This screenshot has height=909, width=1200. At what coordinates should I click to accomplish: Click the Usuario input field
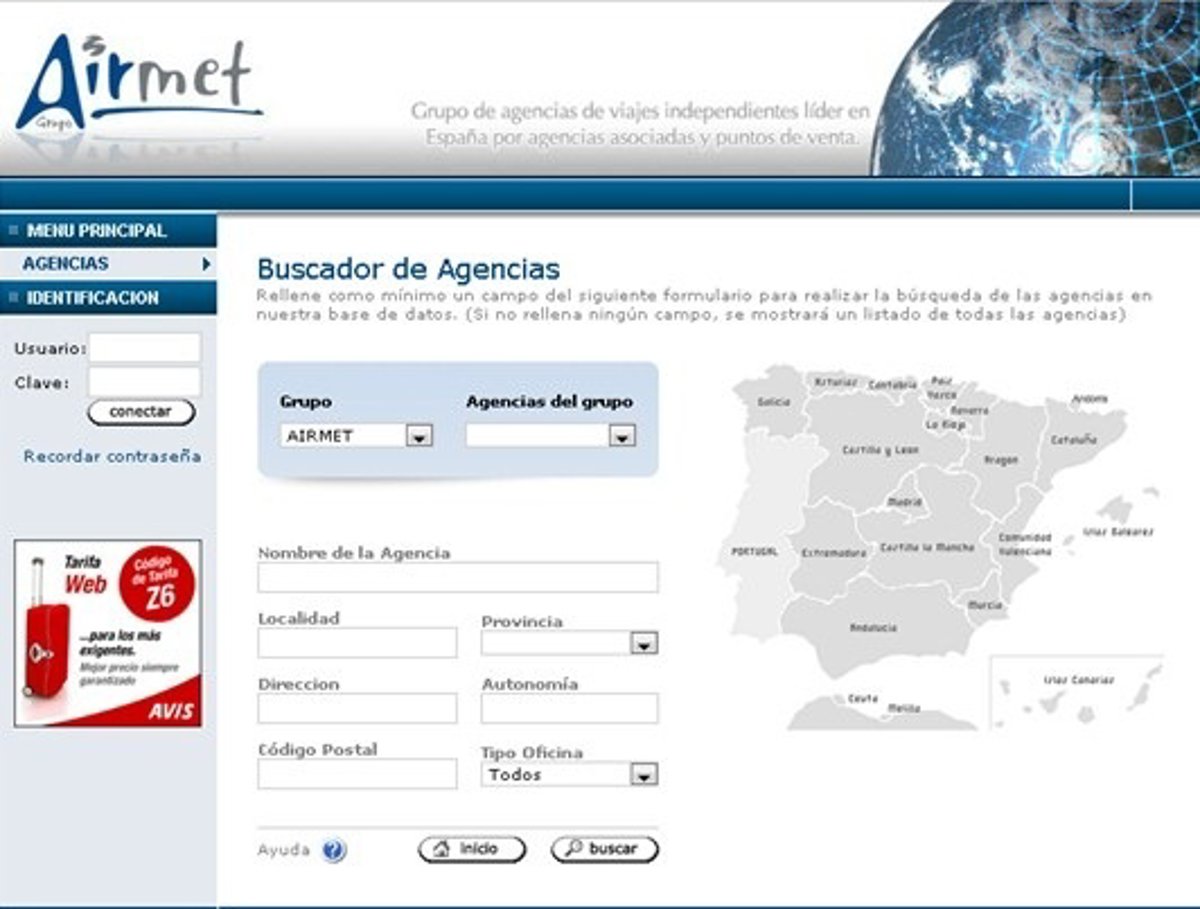click(x=145, y=348)
